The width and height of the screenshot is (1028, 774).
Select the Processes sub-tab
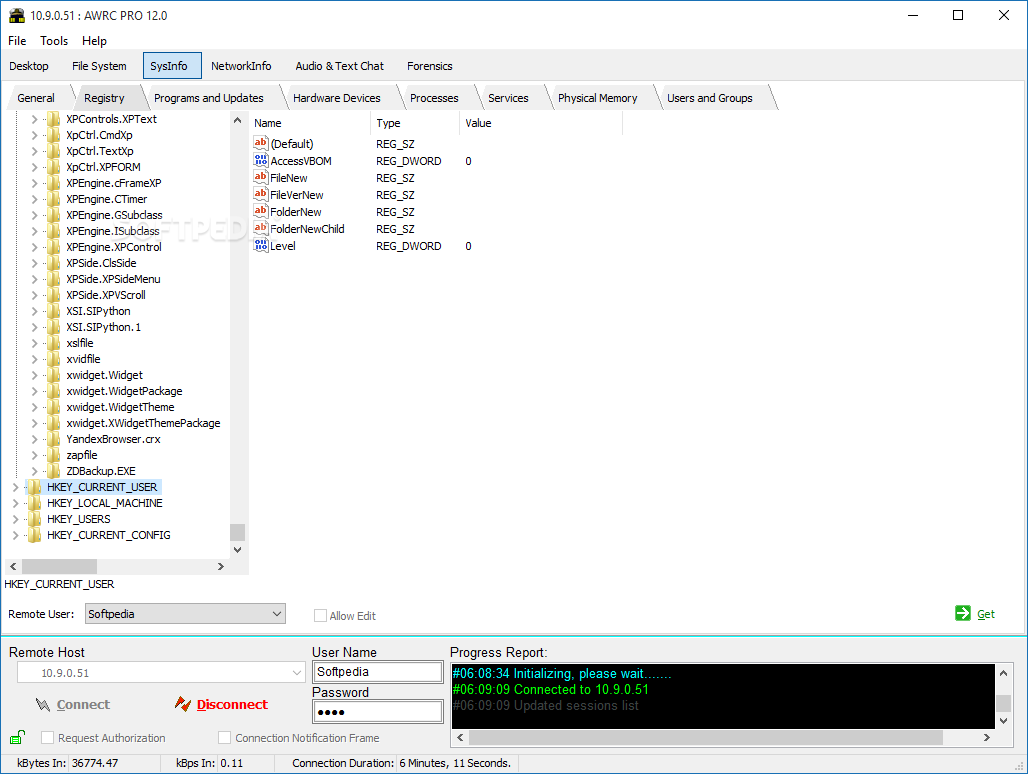tap(434, 98)
